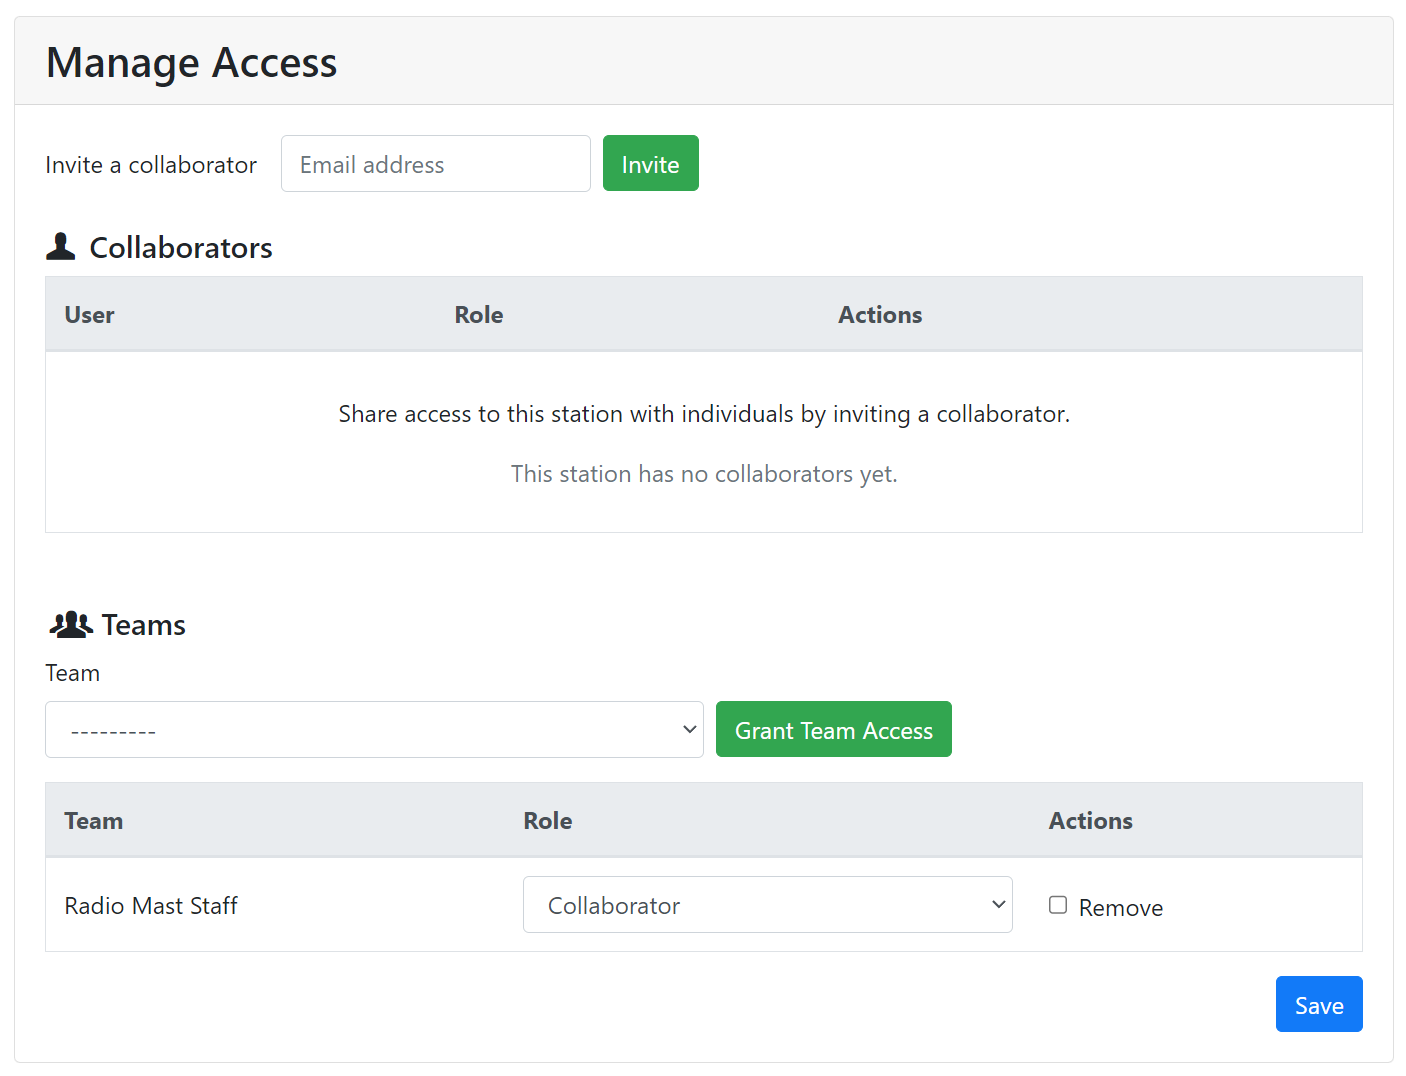Click the Collaborators table 'Actions' header
1406x1076 pixels.
click(x=880, y=315)
